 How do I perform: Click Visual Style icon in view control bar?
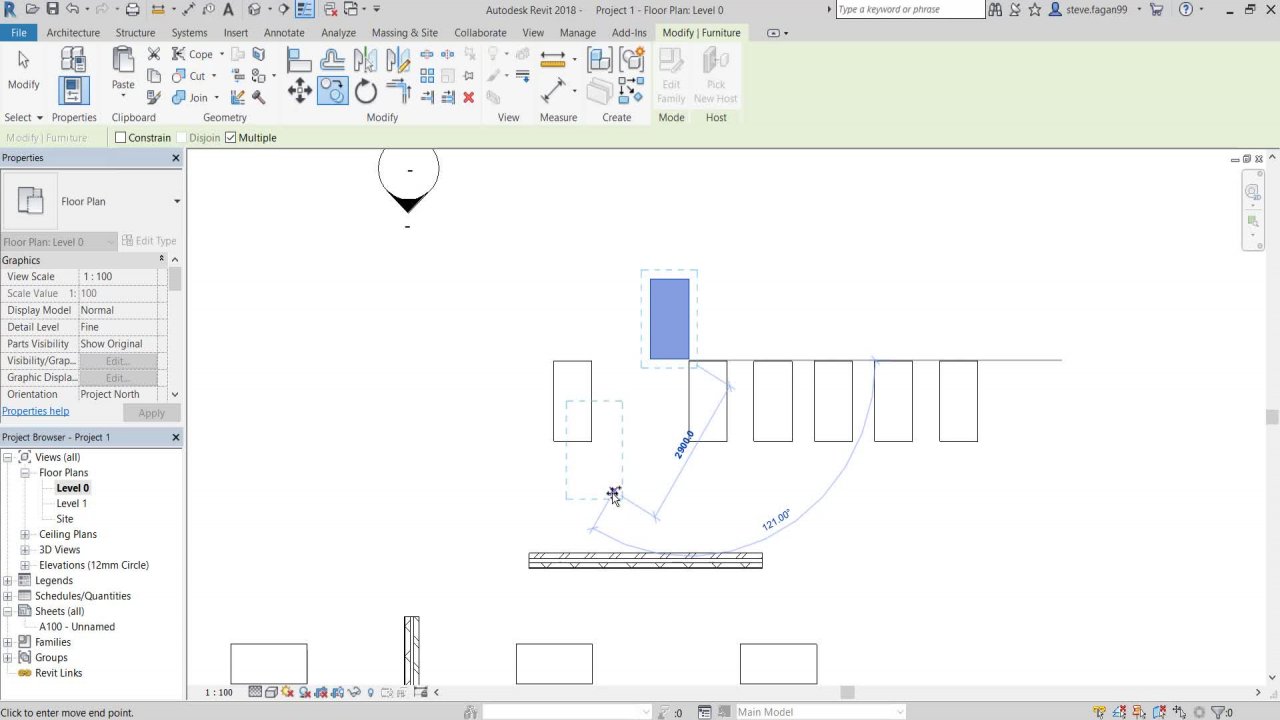coord(271,692)
